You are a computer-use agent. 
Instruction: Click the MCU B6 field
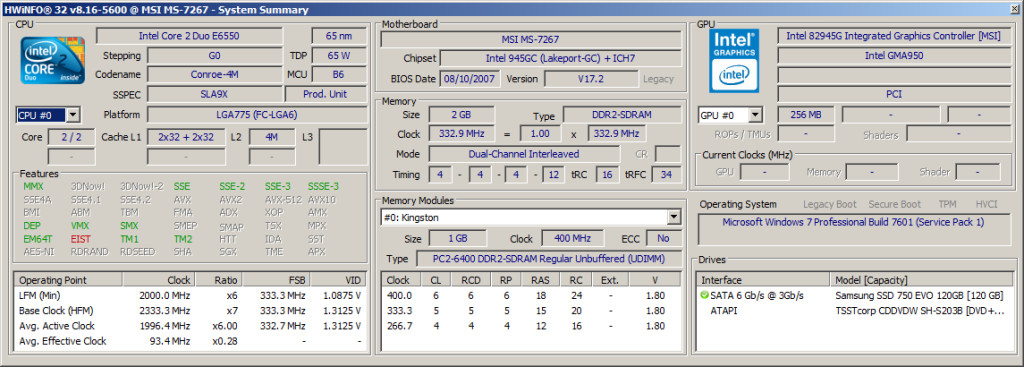[x=339, y=74]
